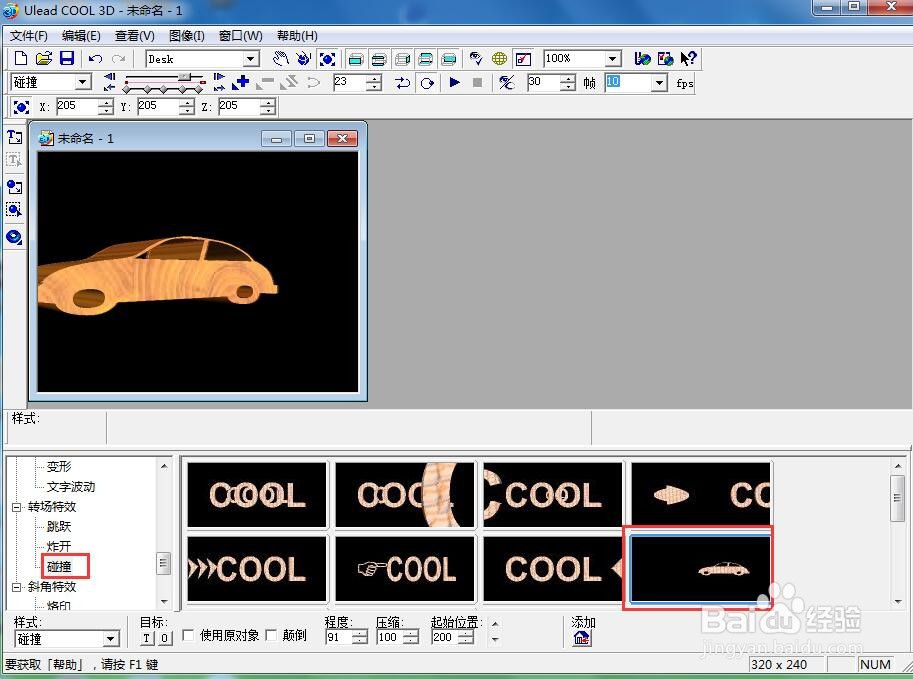Select 变形 in the effects tree
This screenshot has width=913, height=679.
click(59, 466)
